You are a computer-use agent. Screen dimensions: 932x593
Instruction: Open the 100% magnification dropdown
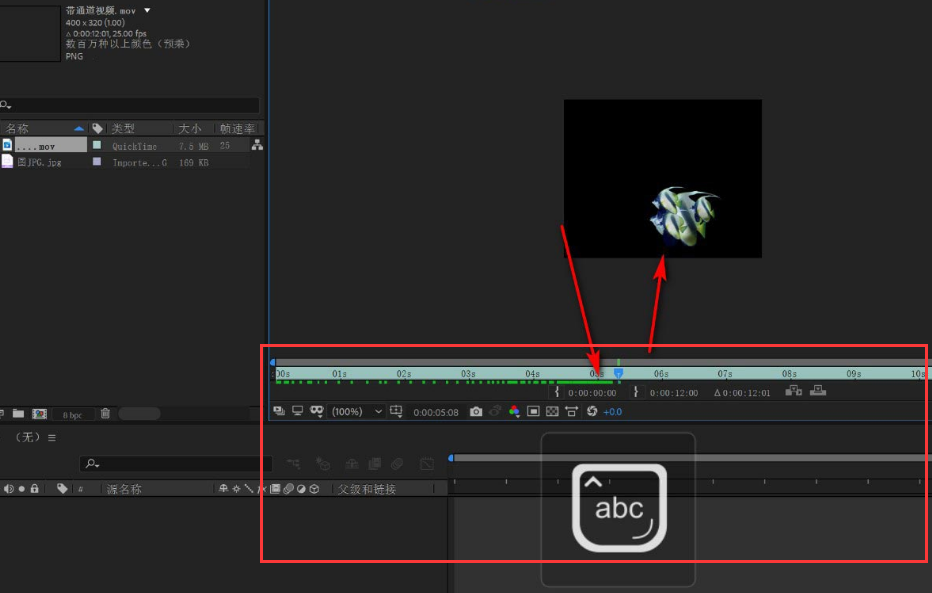tap(377, 411)
